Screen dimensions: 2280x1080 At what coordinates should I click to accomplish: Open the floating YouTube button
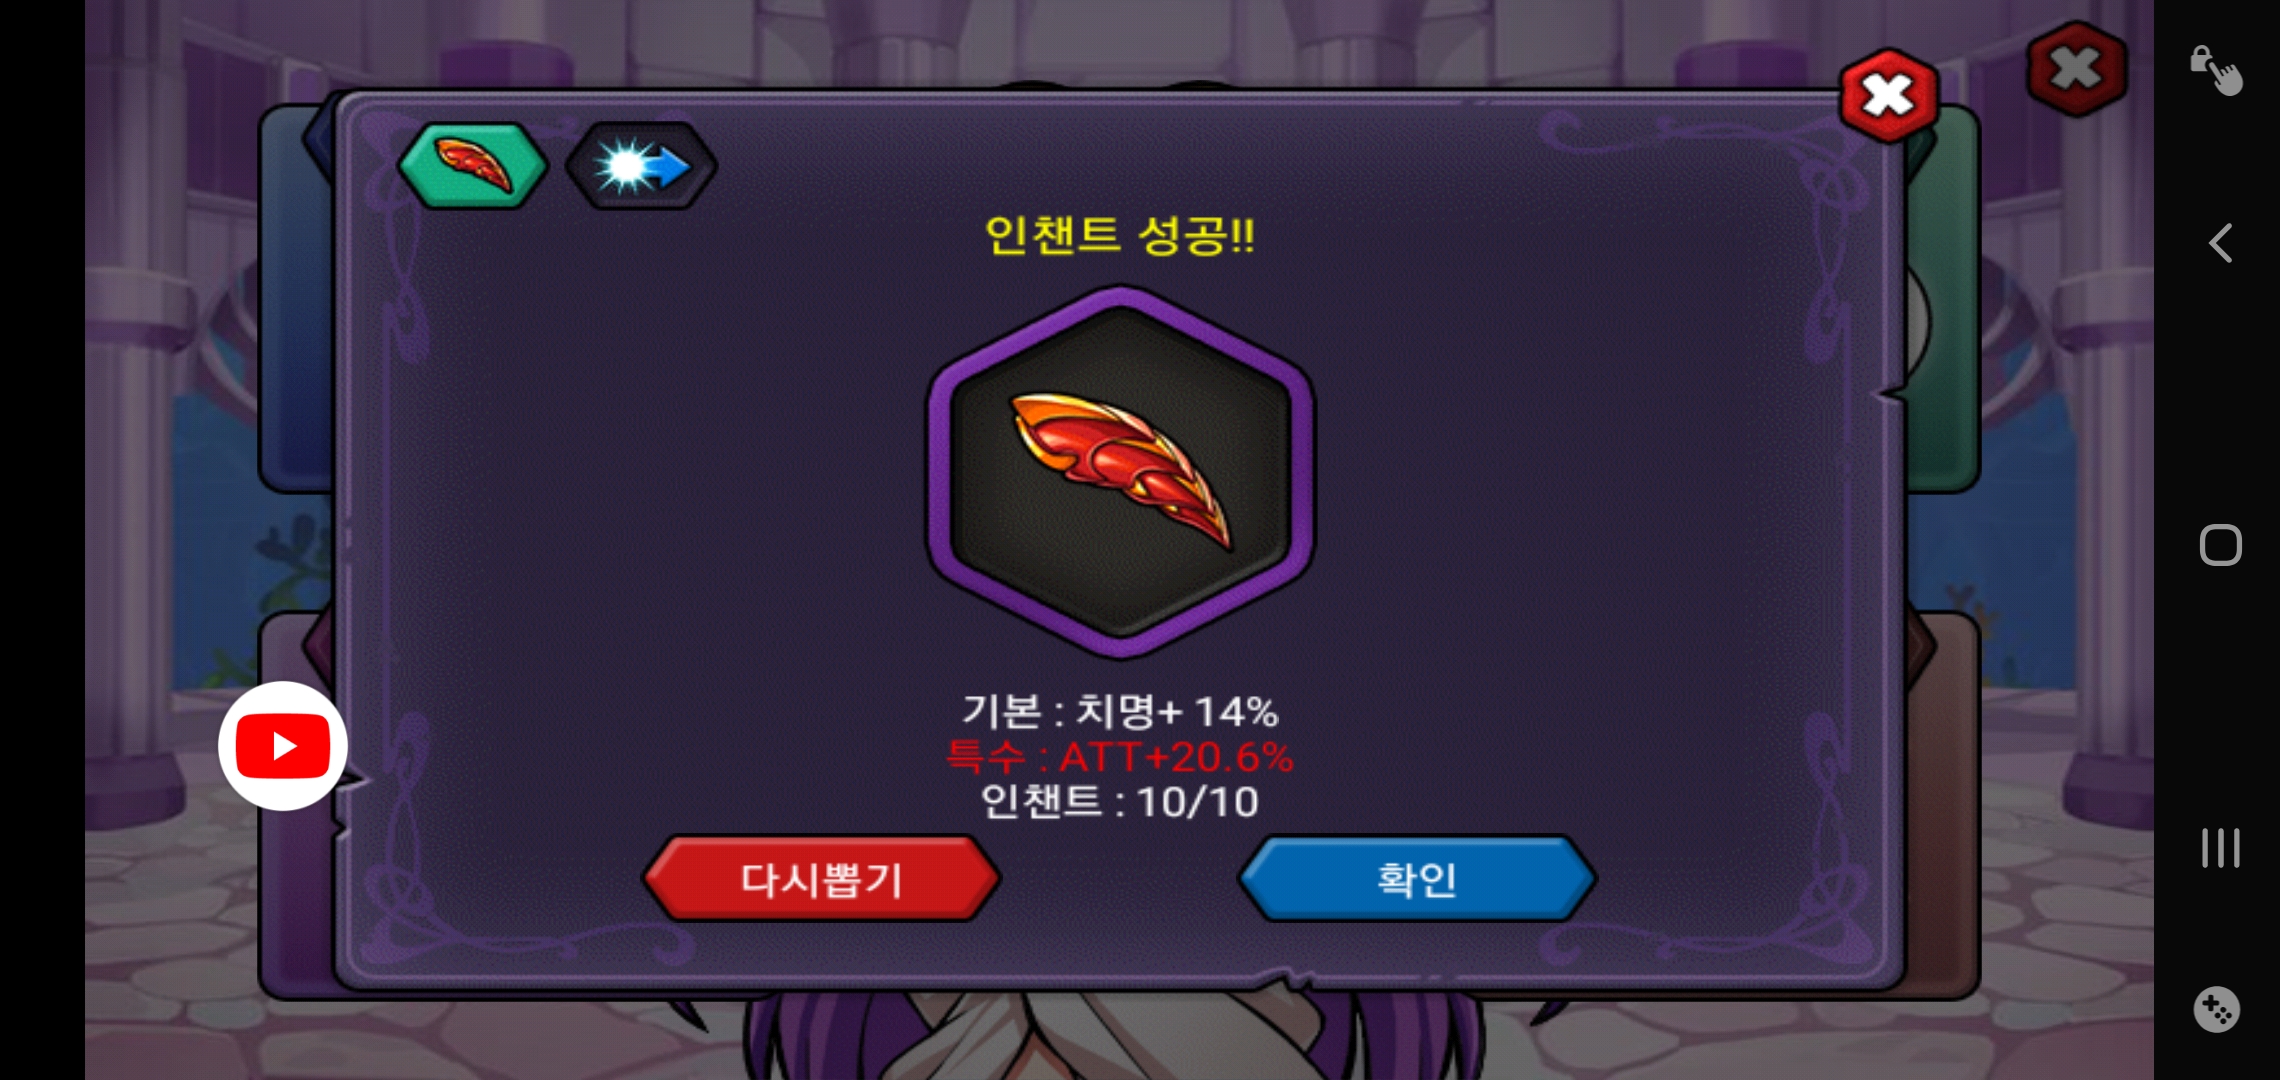[x=283, y=746]
